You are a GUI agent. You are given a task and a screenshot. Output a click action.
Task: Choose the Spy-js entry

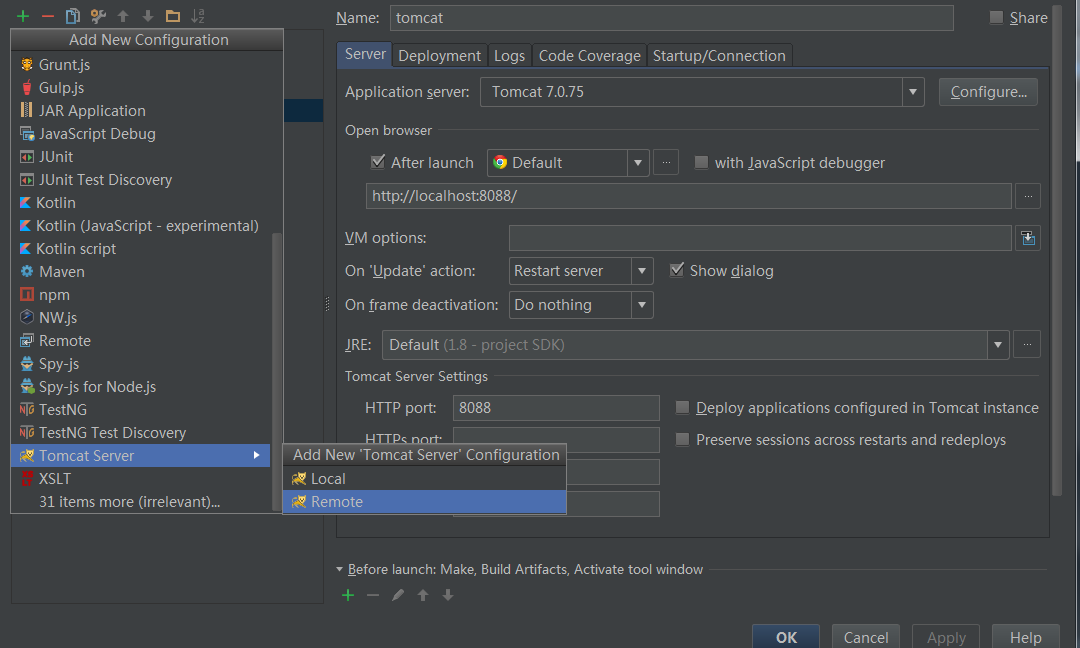click(141, 364)
